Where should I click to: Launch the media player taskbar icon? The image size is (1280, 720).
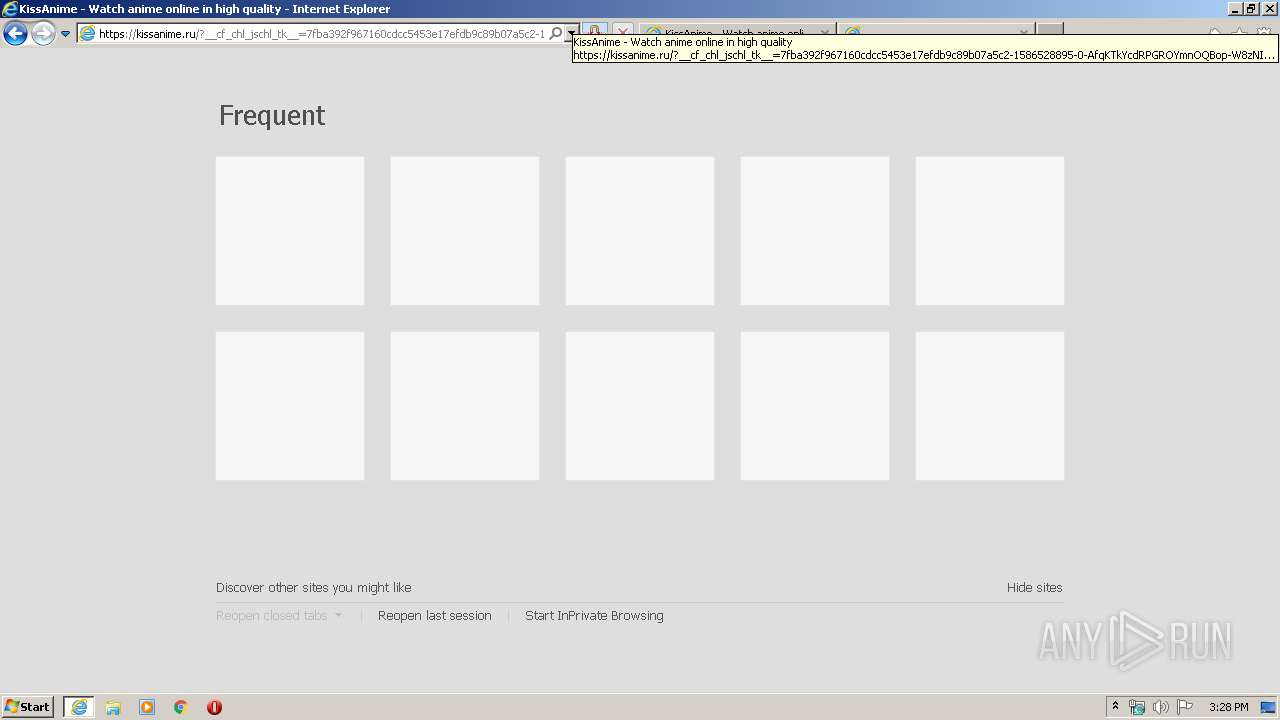[x=147, y=707]
